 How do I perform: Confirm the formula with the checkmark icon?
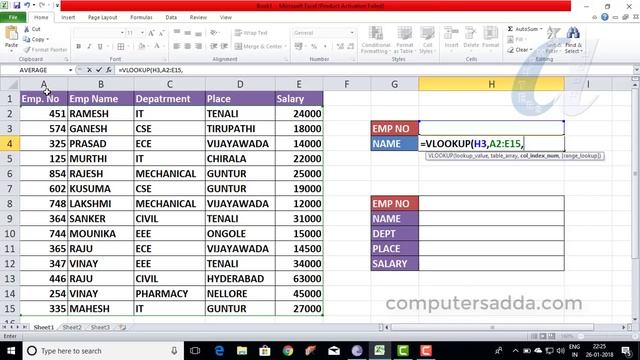point(99,70)
